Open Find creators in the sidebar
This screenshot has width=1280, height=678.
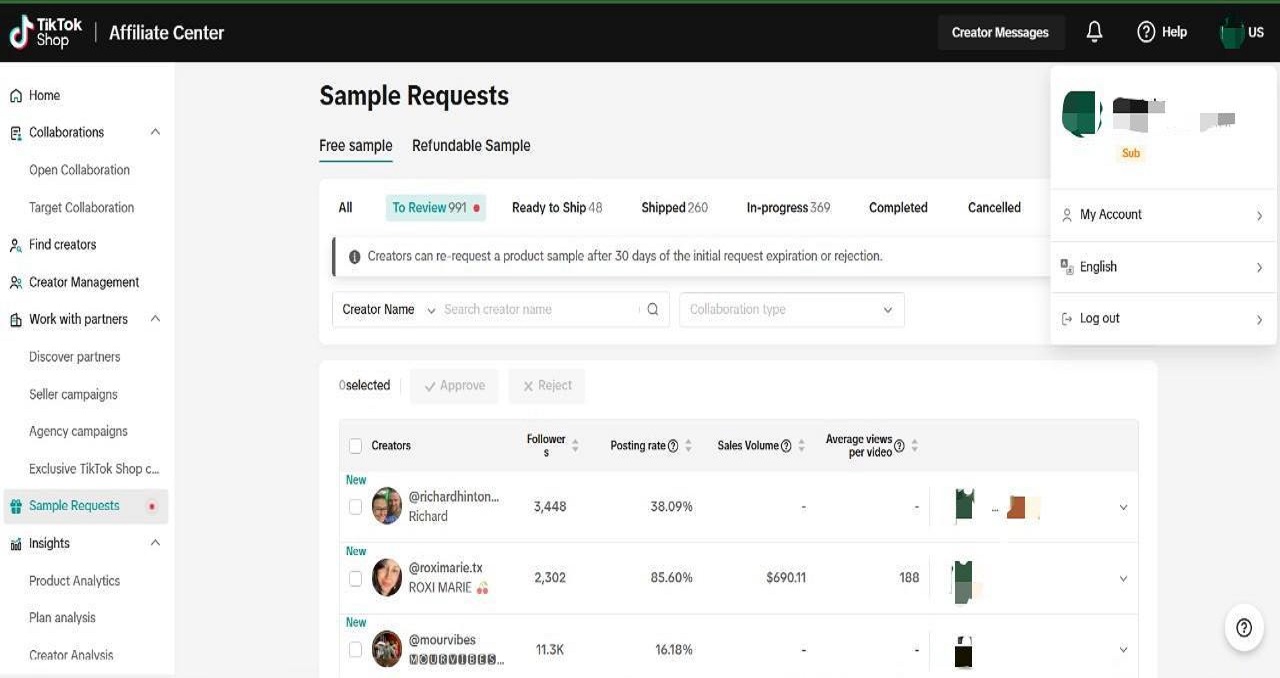pyautogui.click(x=62, y=245)
